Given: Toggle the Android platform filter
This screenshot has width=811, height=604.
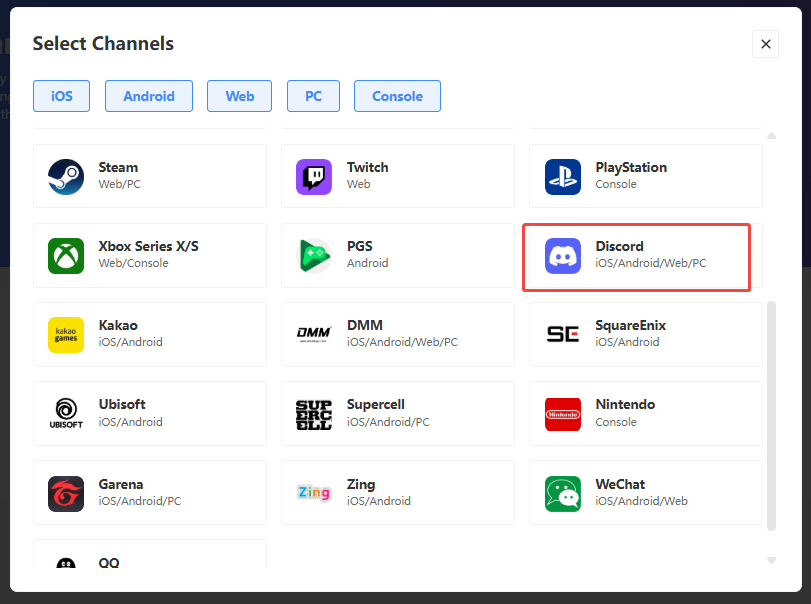Looking at the screenshot, I should [x=149, y=96].
